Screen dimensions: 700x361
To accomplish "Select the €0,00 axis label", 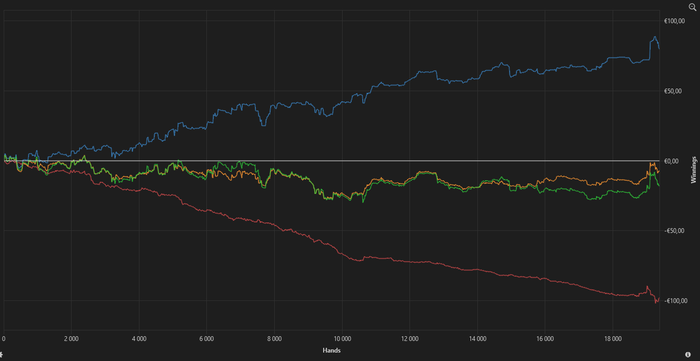I will (672, 161).
